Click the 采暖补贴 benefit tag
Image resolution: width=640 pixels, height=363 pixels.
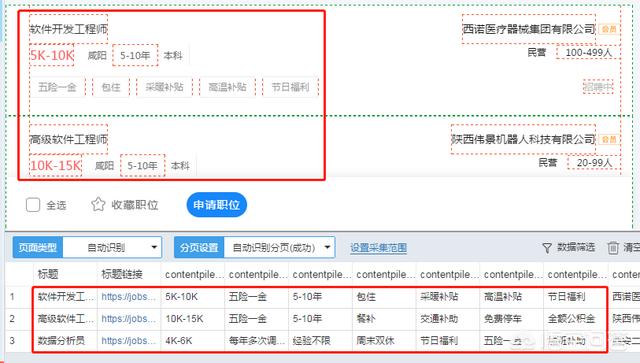coord(164,87)
